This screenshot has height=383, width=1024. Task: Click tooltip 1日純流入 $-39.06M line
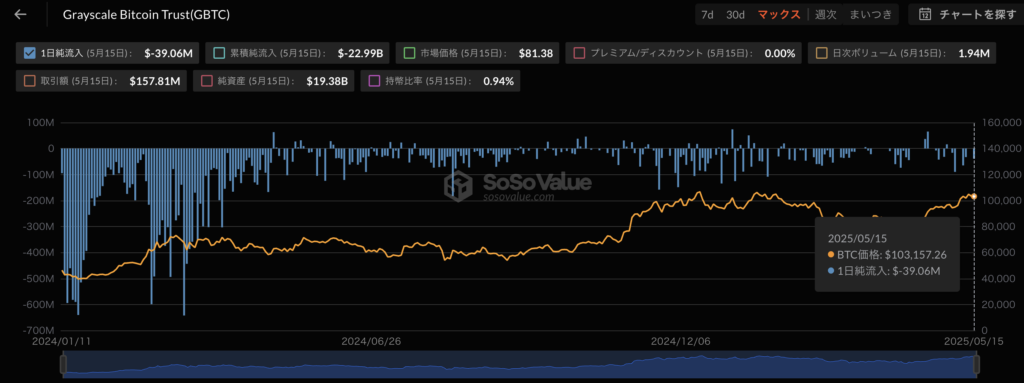click(884, 271)
